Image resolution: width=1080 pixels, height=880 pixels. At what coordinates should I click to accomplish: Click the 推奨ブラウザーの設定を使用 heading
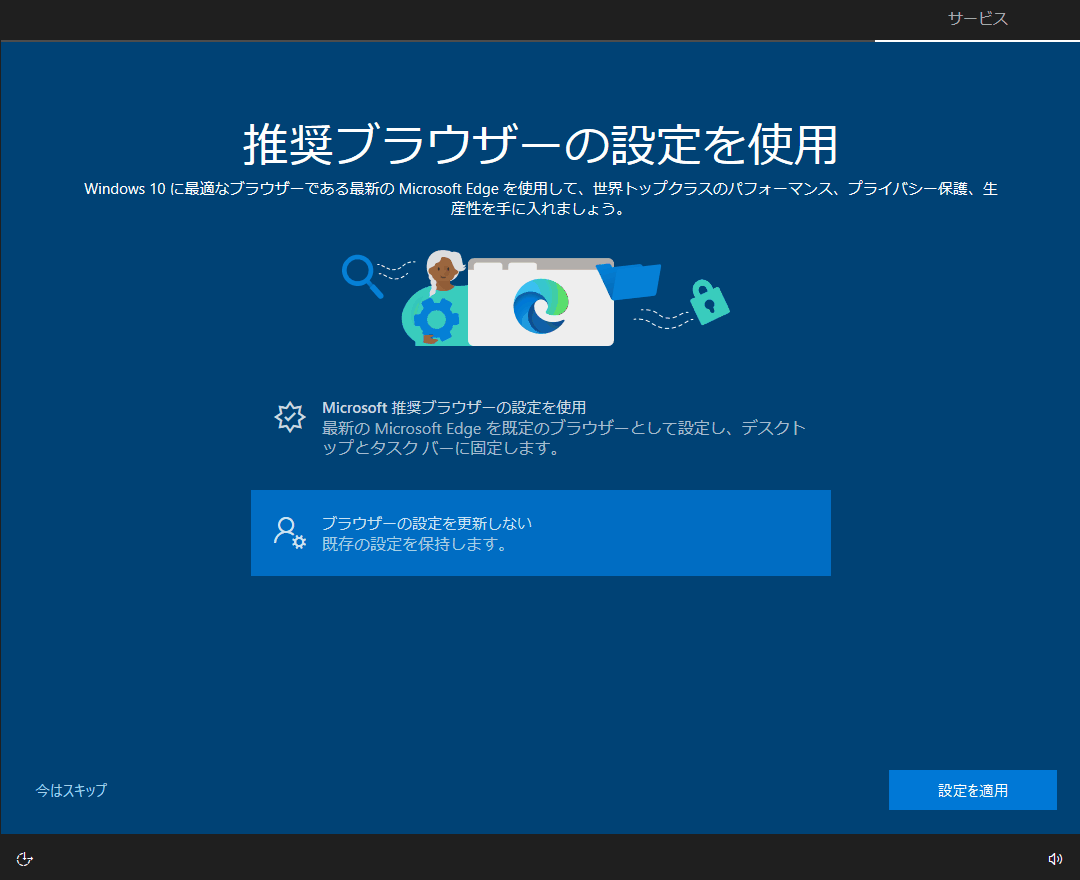point(541,145)
